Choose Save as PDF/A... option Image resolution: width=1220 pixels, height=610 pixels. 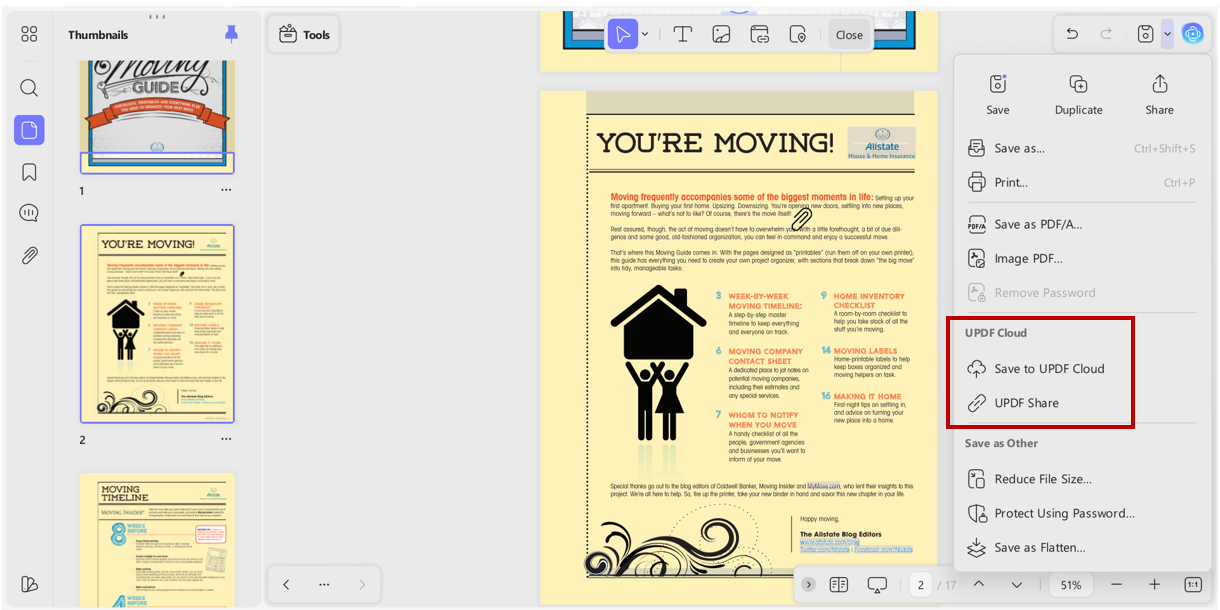click(1082, 224)
